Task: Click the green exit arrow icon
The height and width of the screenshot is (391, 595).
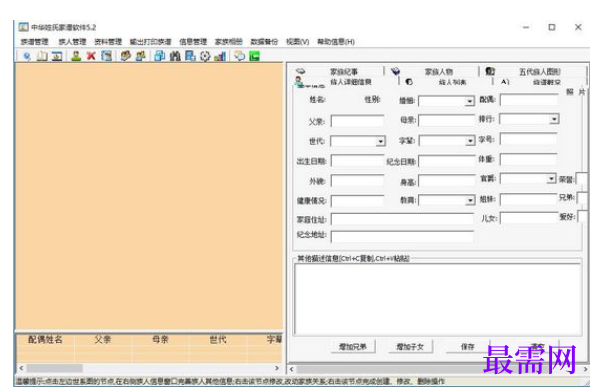Action: coord(254,57)
